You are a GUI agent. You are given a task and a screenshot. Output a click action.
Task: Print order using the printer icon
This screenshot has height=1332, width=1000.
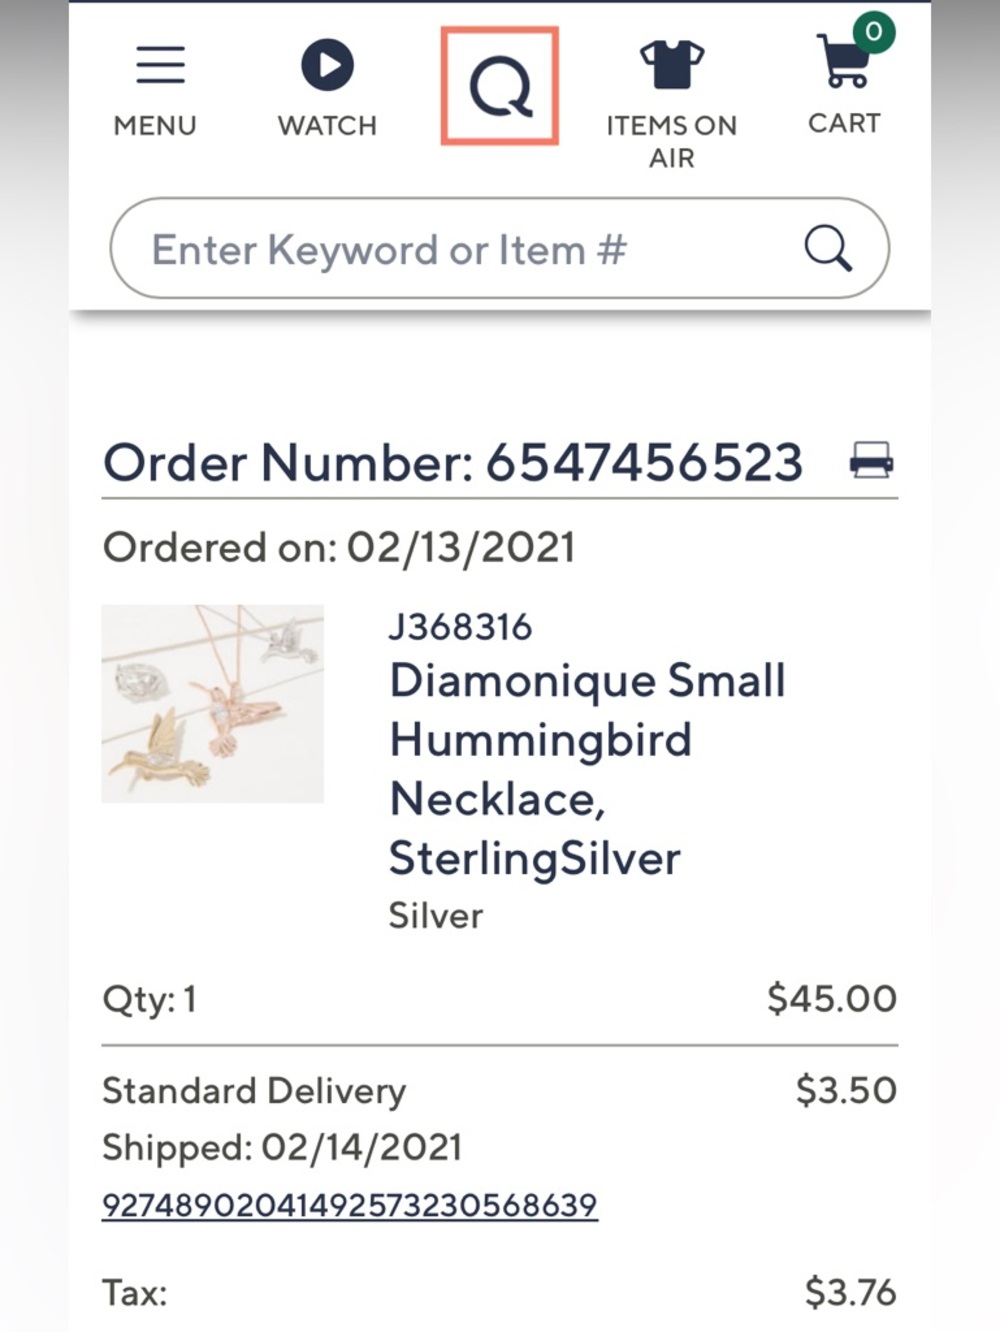[x=871, y=461]
